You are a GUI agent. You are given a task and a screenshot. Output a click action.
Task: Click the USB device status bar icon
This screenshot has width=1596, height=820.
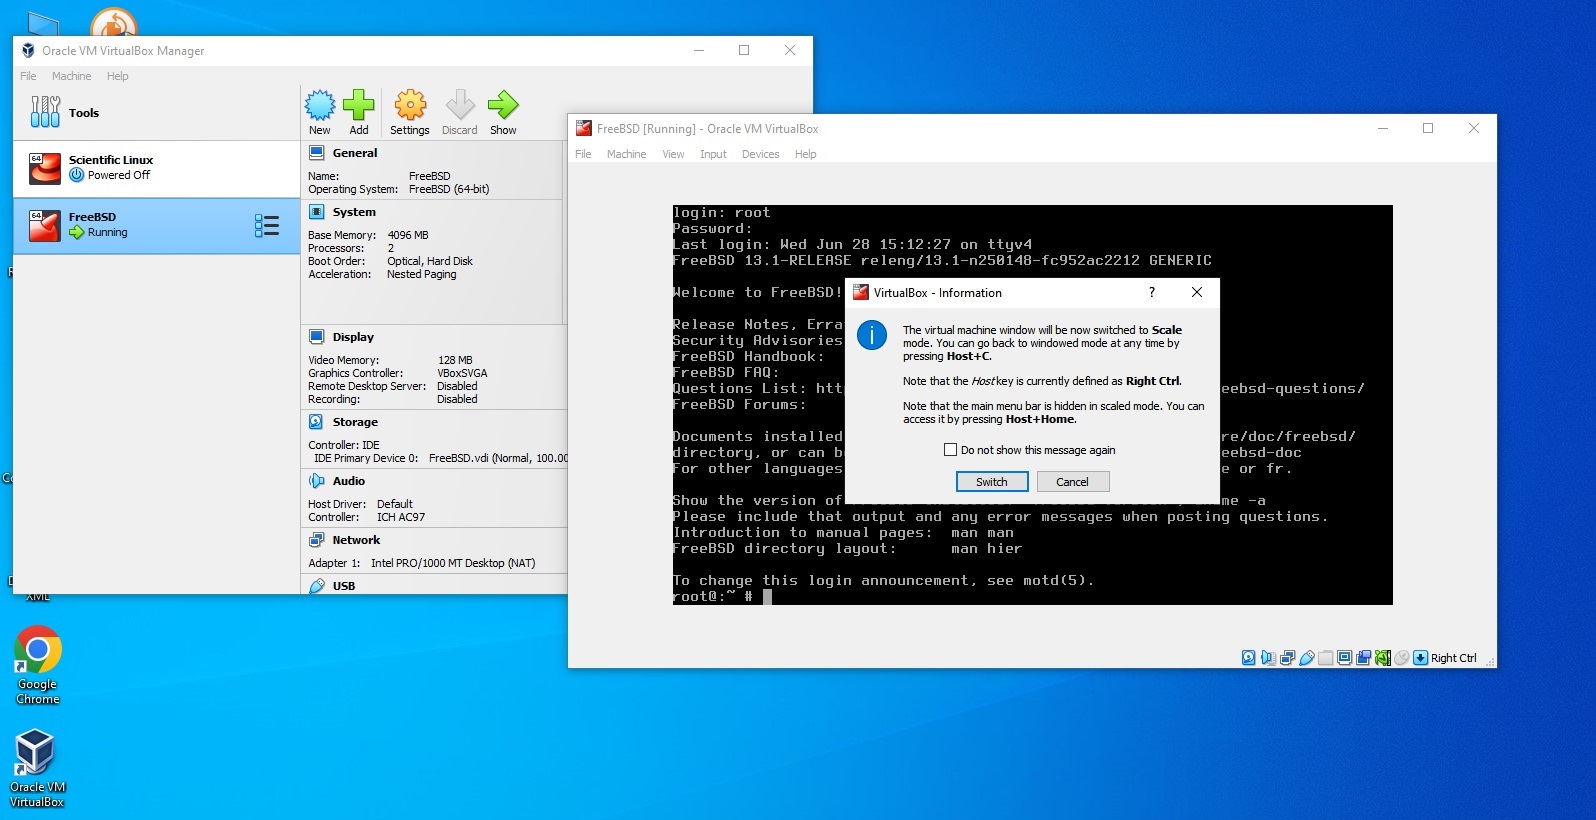coord(1307,658)
